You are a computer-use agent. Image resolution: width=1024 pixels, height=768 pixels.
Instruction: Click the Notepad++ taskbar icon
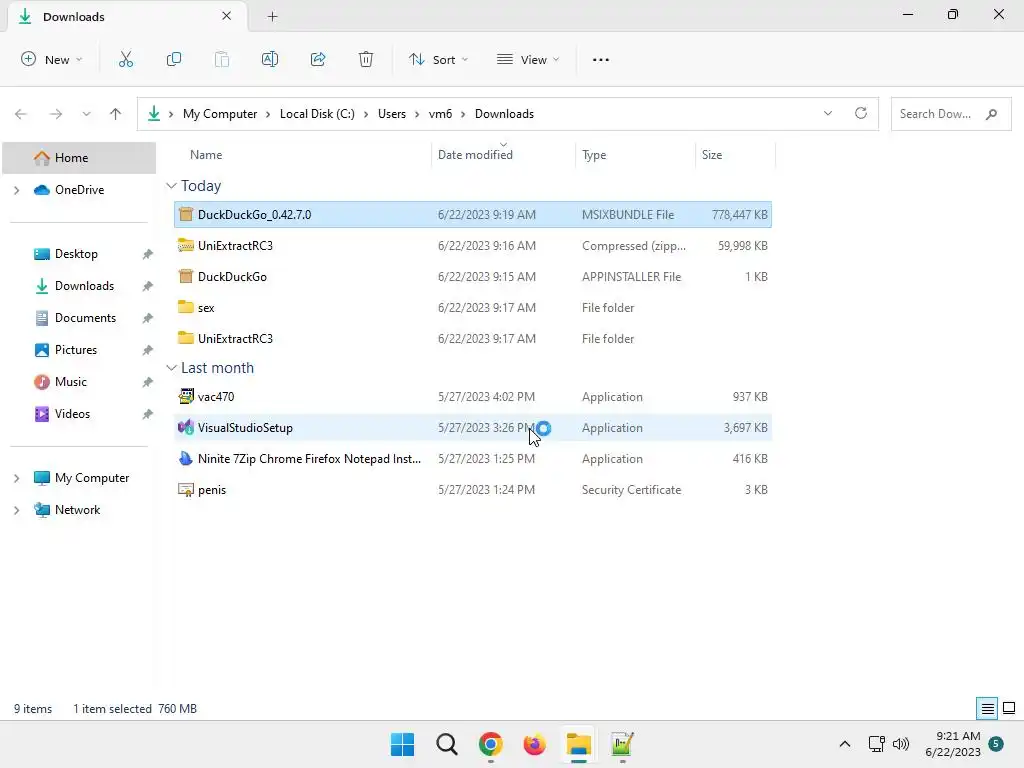[622, 744]
